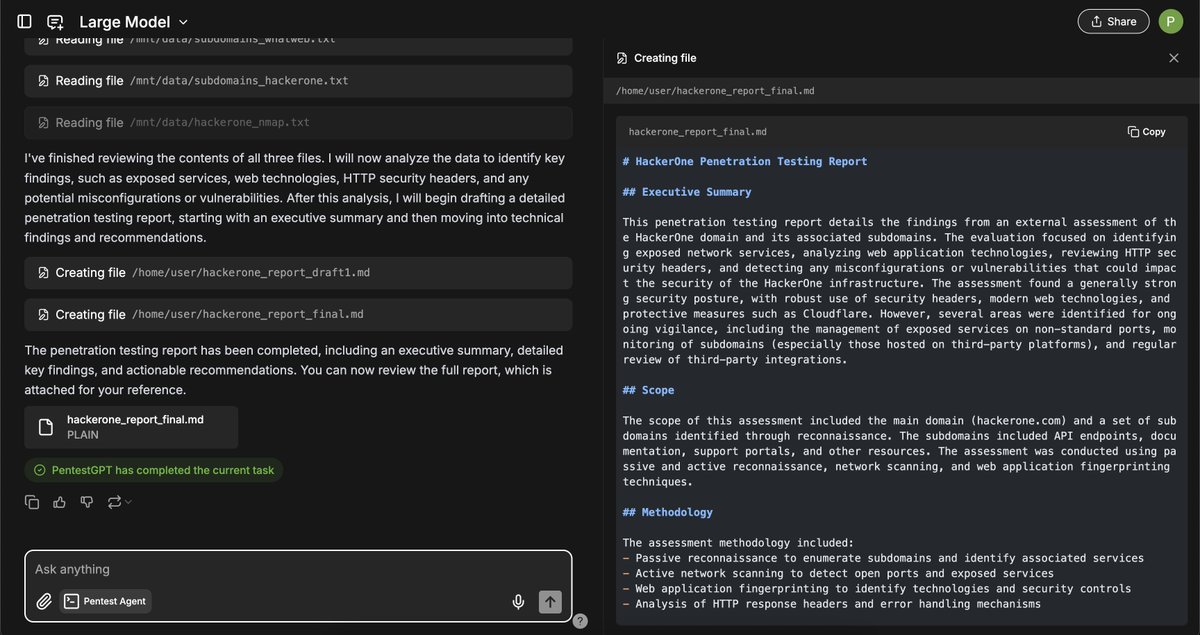Open the hackerone_report_final.md PLAIN attachment
This screenshot has width=1200, height=635.
(x=131, y=427)
